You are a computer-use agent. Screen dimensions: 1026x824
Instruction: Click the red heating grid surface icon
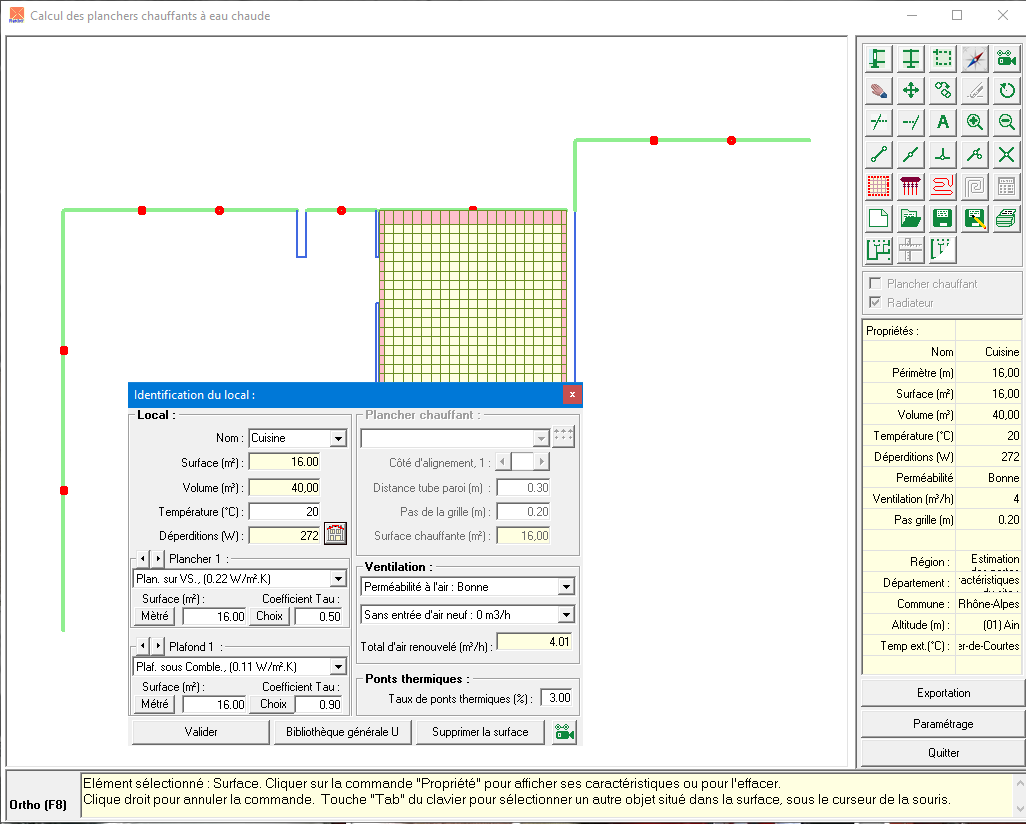(879, 186)
